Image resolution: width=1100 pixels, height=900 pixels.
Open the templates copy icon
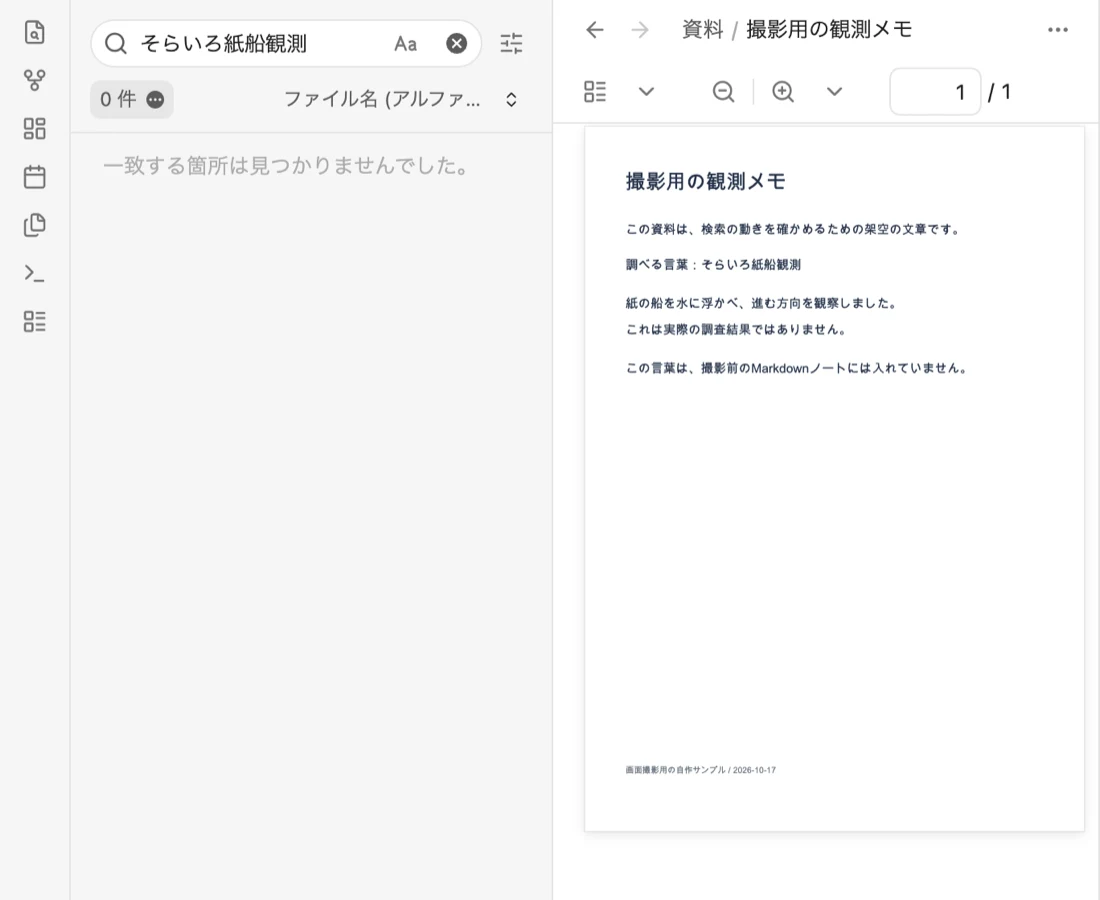(x=34, y=224)
